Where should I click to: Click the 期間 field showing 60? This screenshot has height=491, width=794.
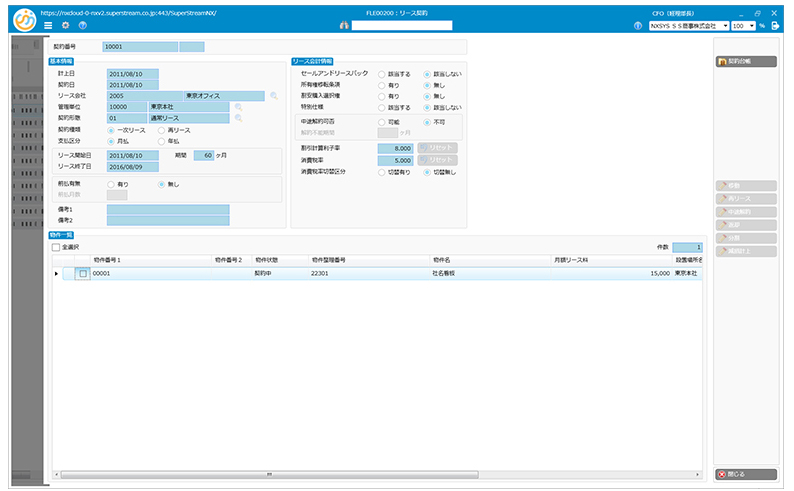click(x=204, y=155)
